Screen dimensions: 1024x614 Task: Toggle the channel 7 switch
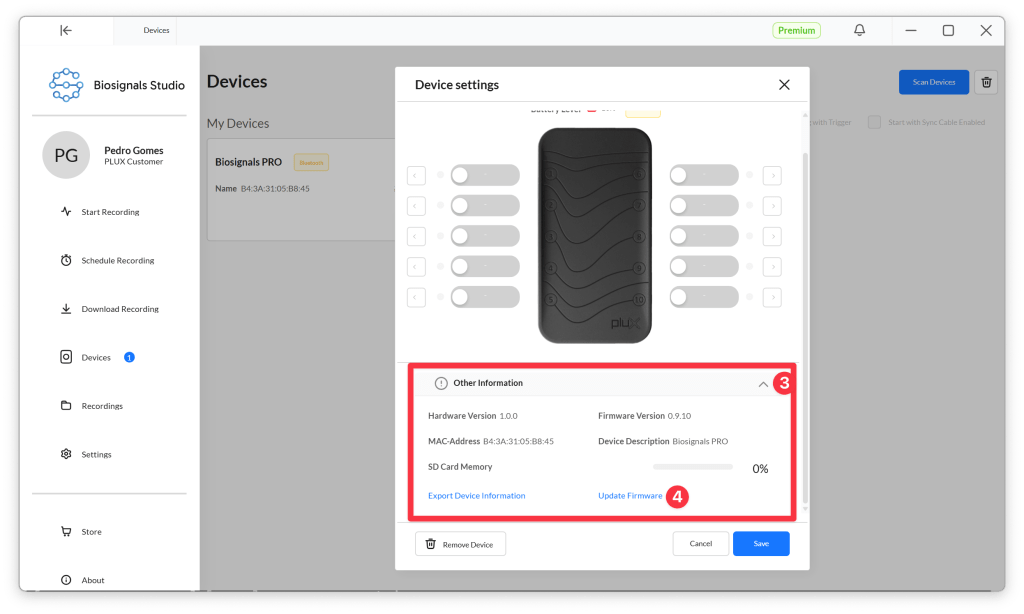click(x=704, y=206)
